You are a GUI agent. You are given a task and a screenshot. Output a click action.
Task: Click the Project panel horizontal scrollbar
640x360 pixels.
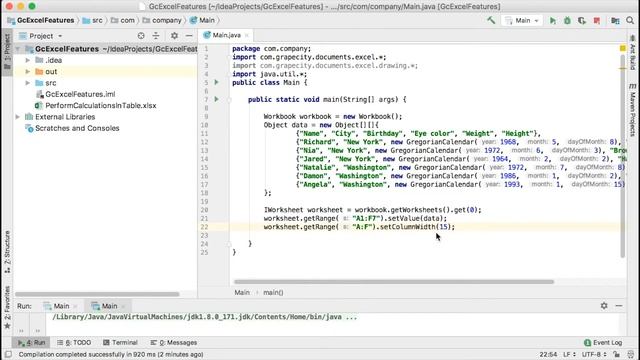tap(97, 294)
